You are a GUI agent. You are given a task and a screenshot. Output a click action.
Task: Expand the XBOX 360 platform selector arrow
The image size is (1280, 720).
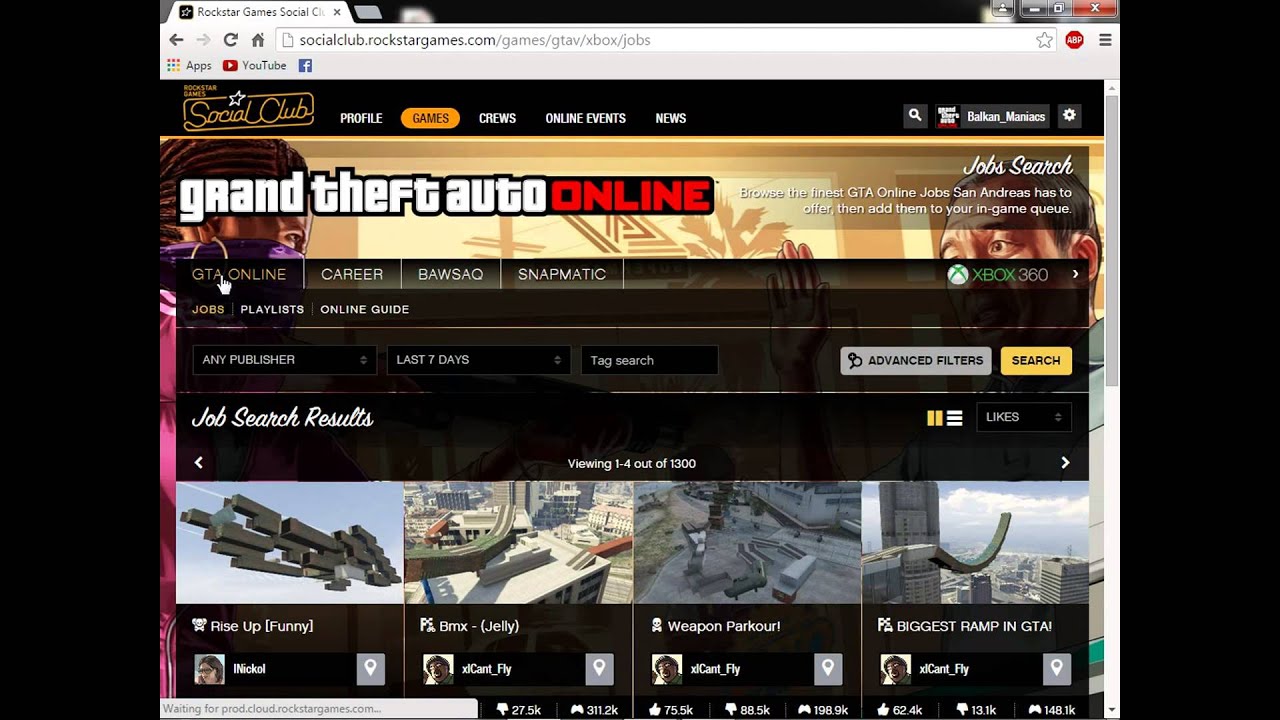pyautogui.click(x=1075, y=274)
